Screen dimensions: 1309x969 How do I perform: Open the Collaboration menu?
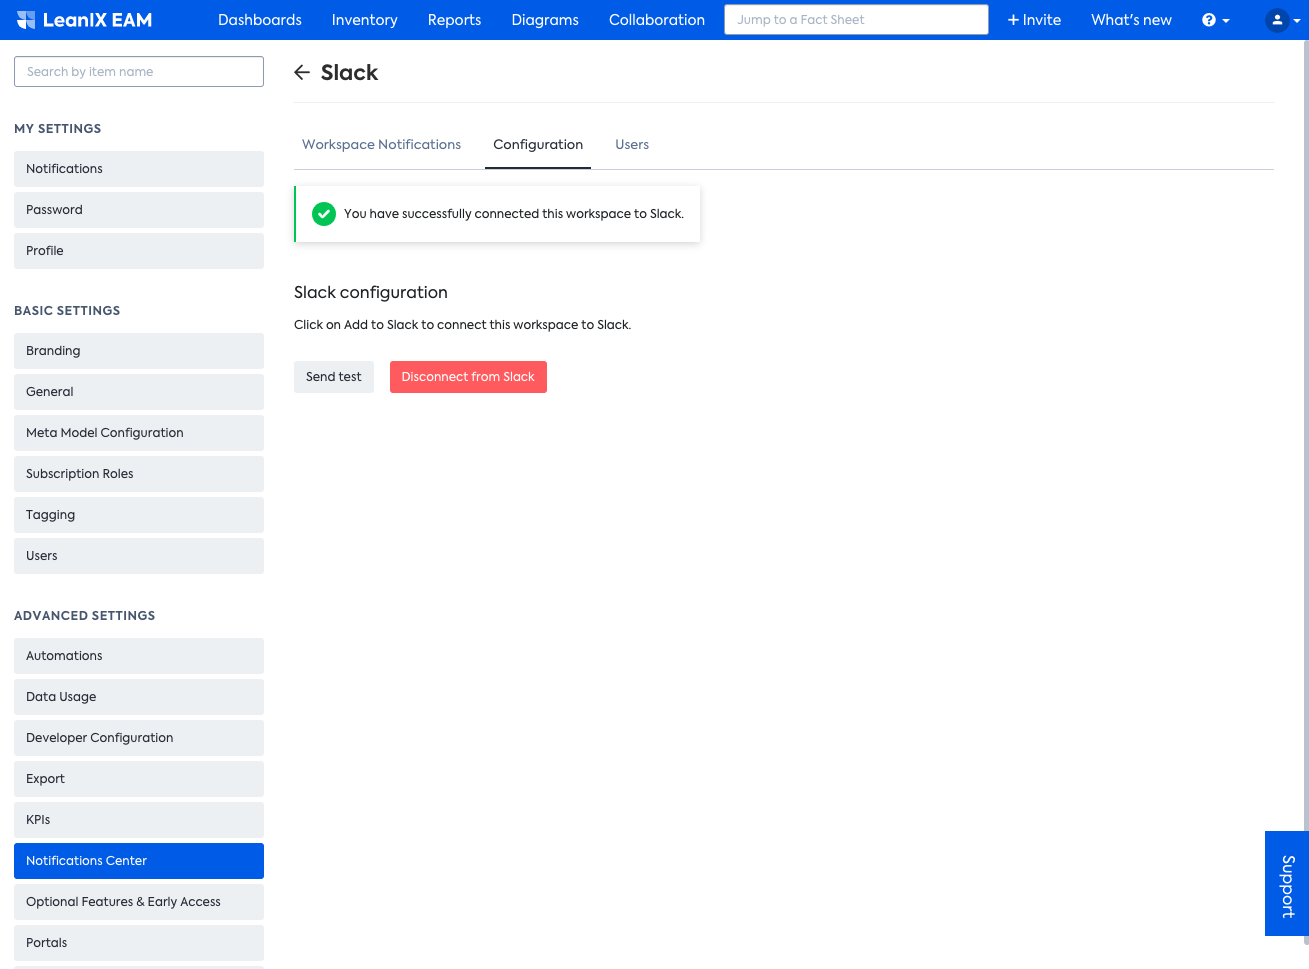(657, 20)
